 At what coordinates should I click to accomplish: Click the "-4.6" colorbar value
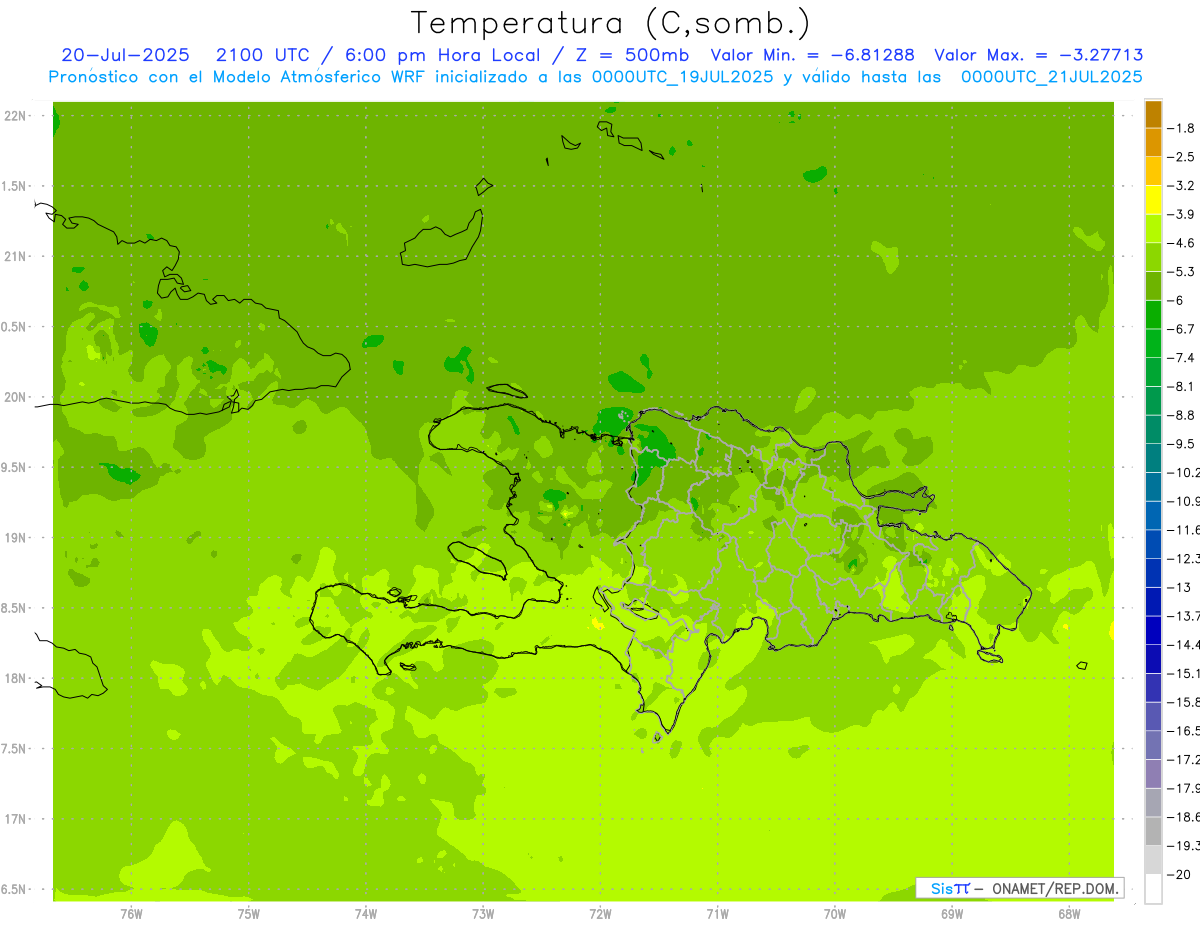[1181, 243]
